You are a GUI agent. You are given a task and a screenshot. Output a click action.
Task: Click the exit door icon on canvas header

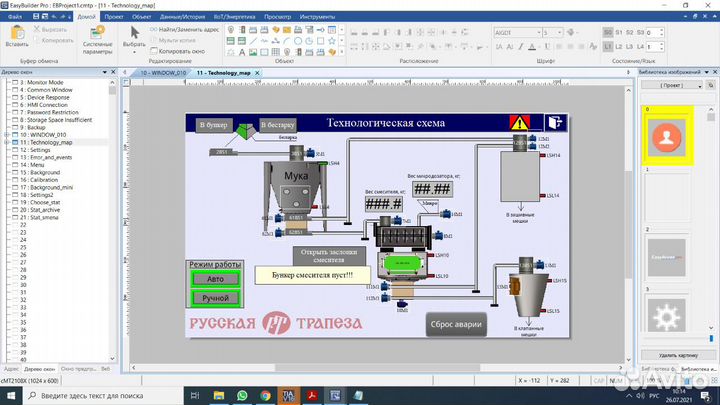[555, 123]
